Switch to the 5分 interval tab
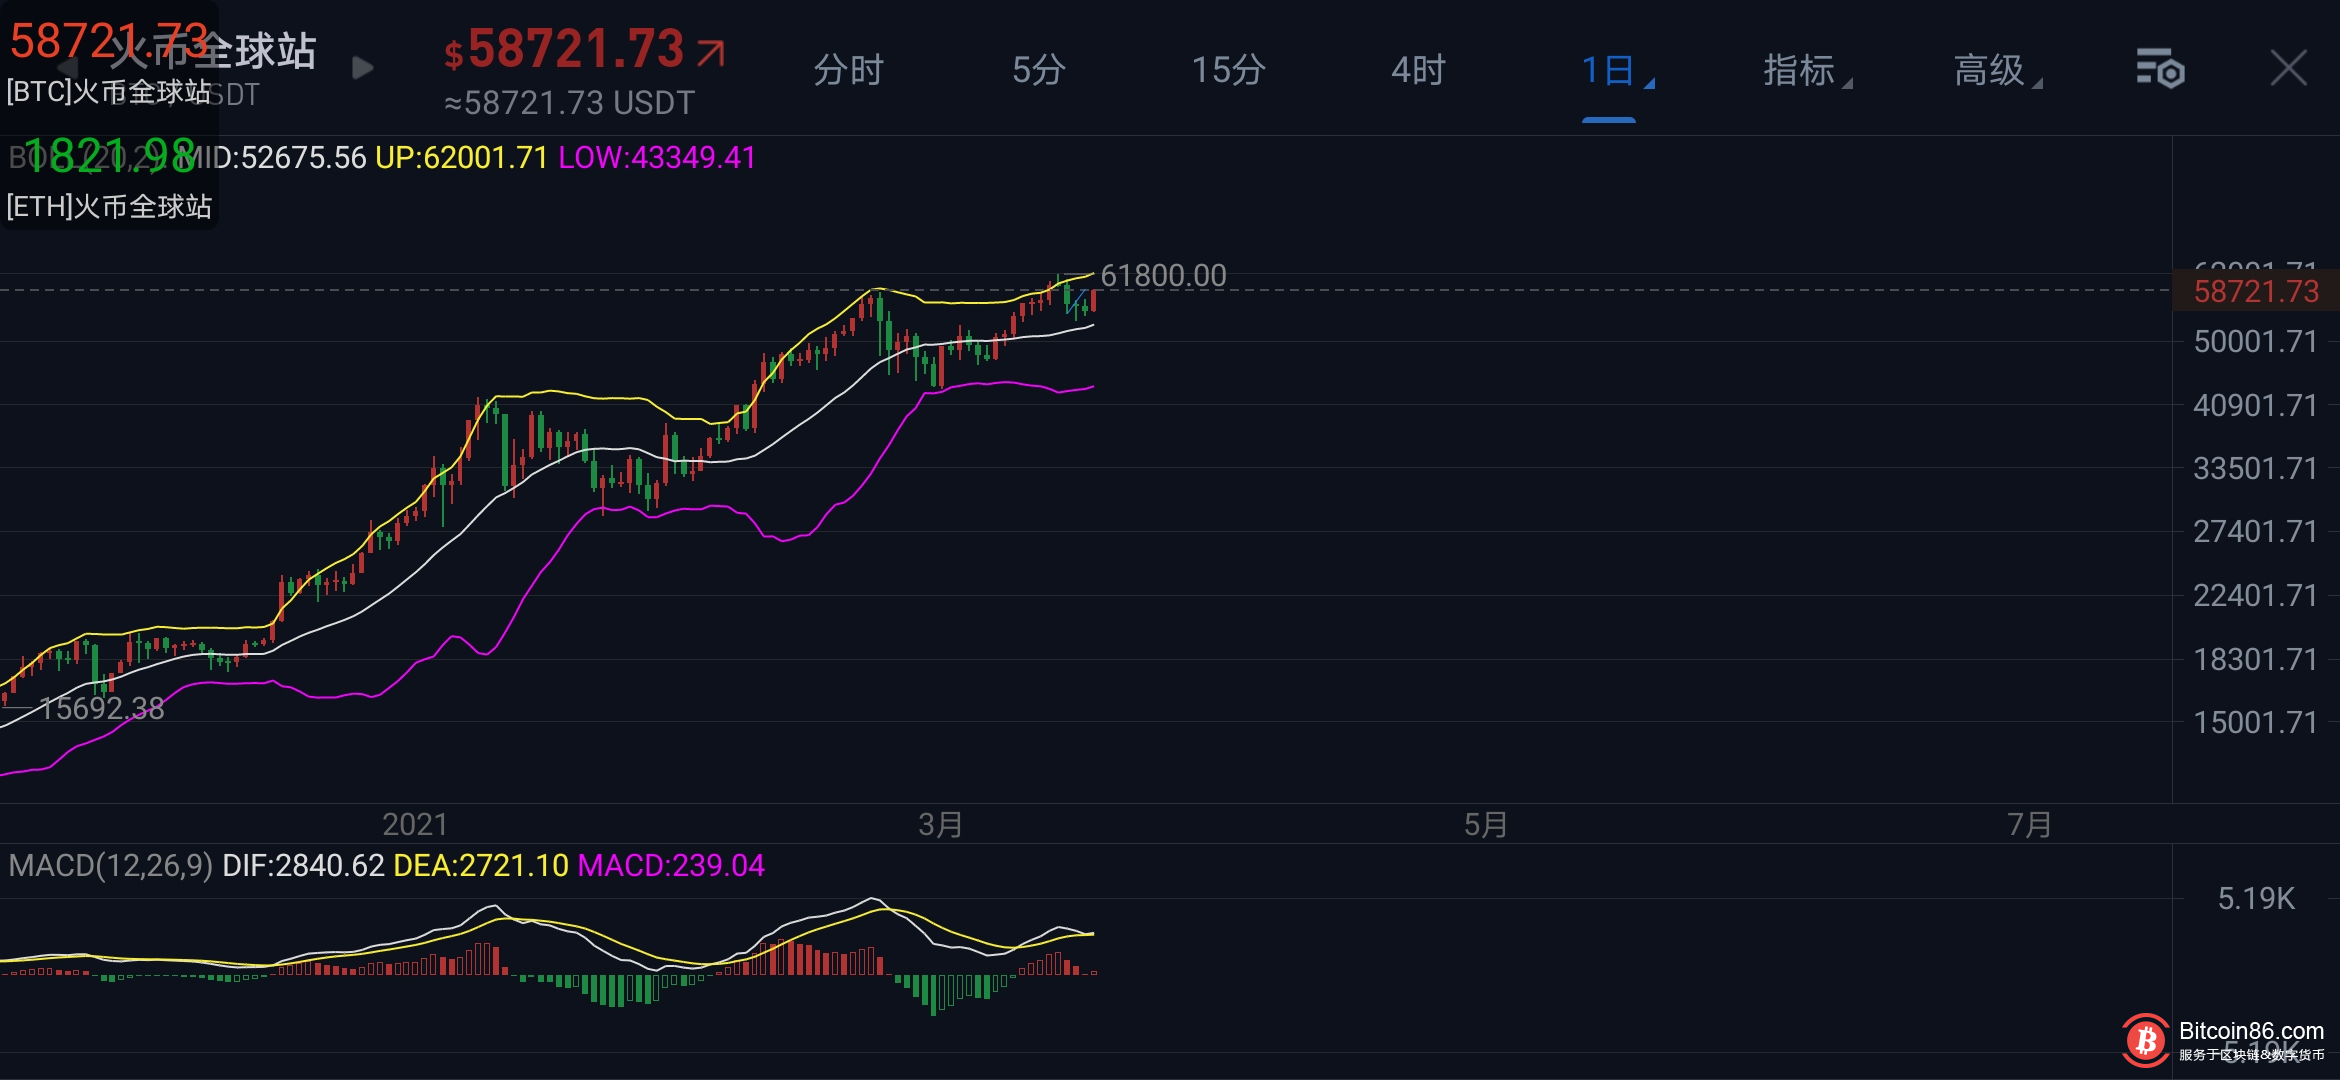 point(1038,71)
